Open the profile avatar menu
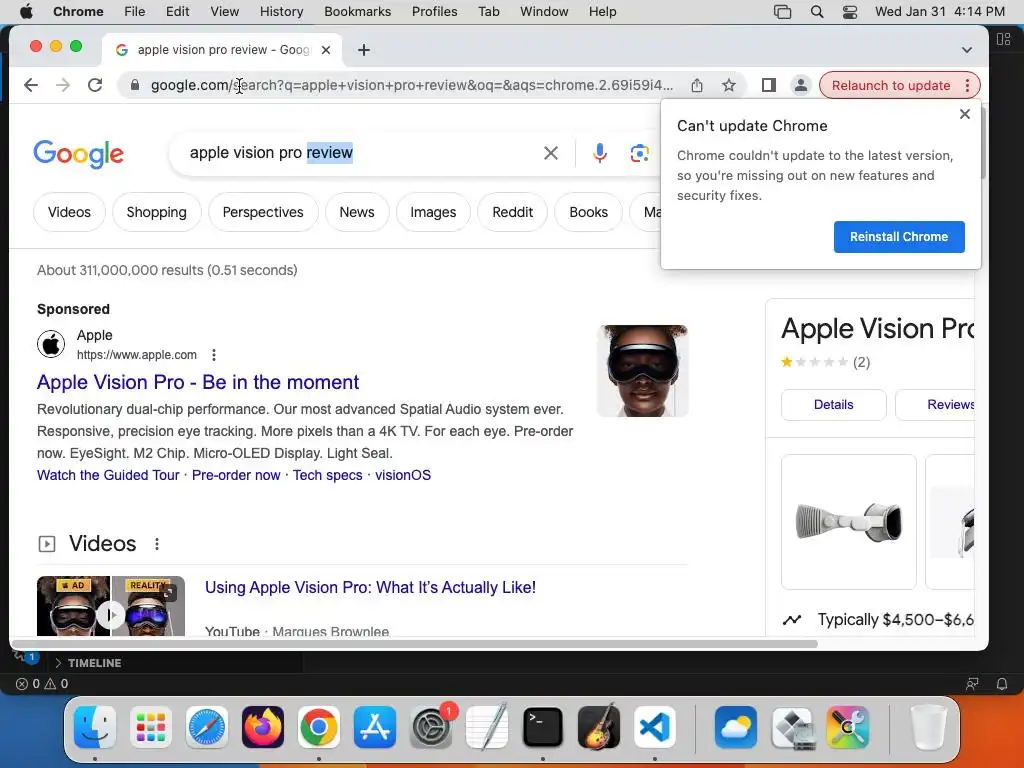Screen dimensions: 1024x768 (801, 85)
